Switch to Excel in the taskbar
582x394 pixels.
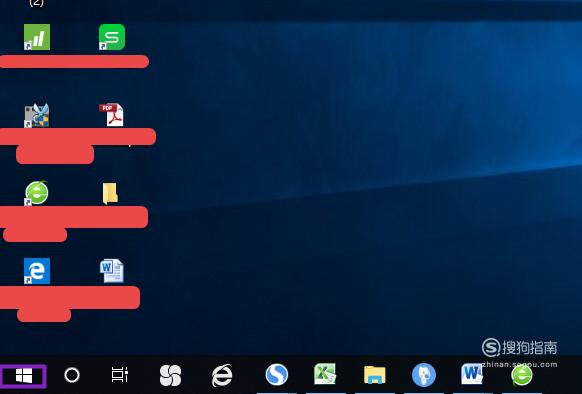click(x=325, y=374)
